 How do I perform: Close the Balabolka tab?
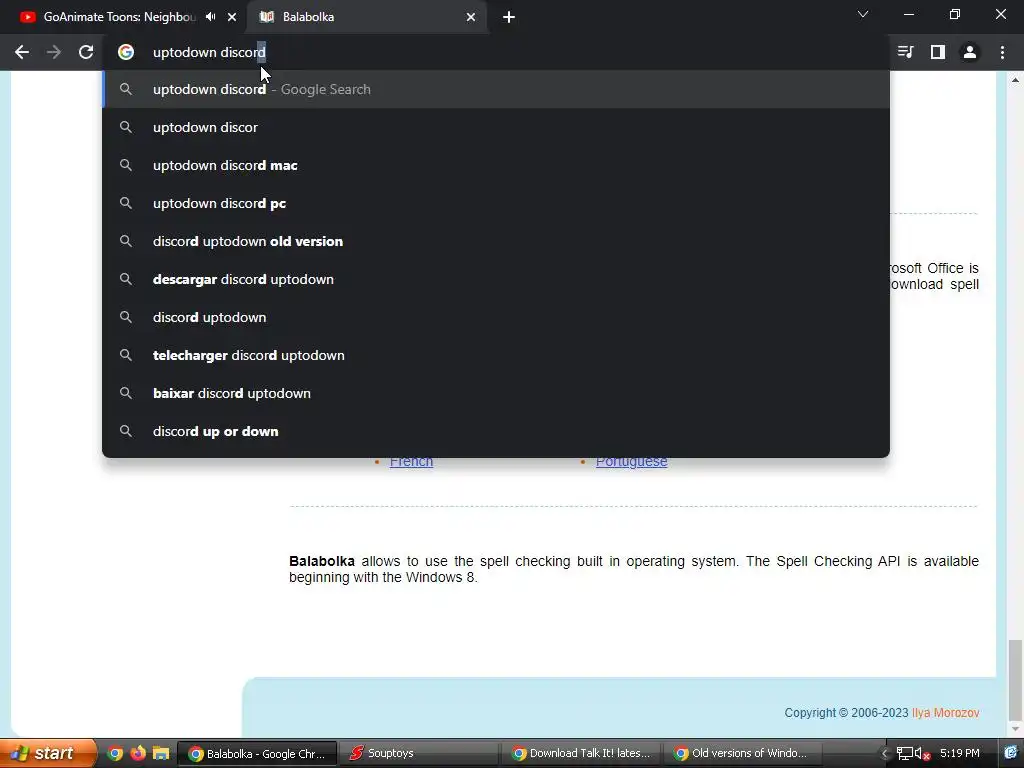[471, 17]
